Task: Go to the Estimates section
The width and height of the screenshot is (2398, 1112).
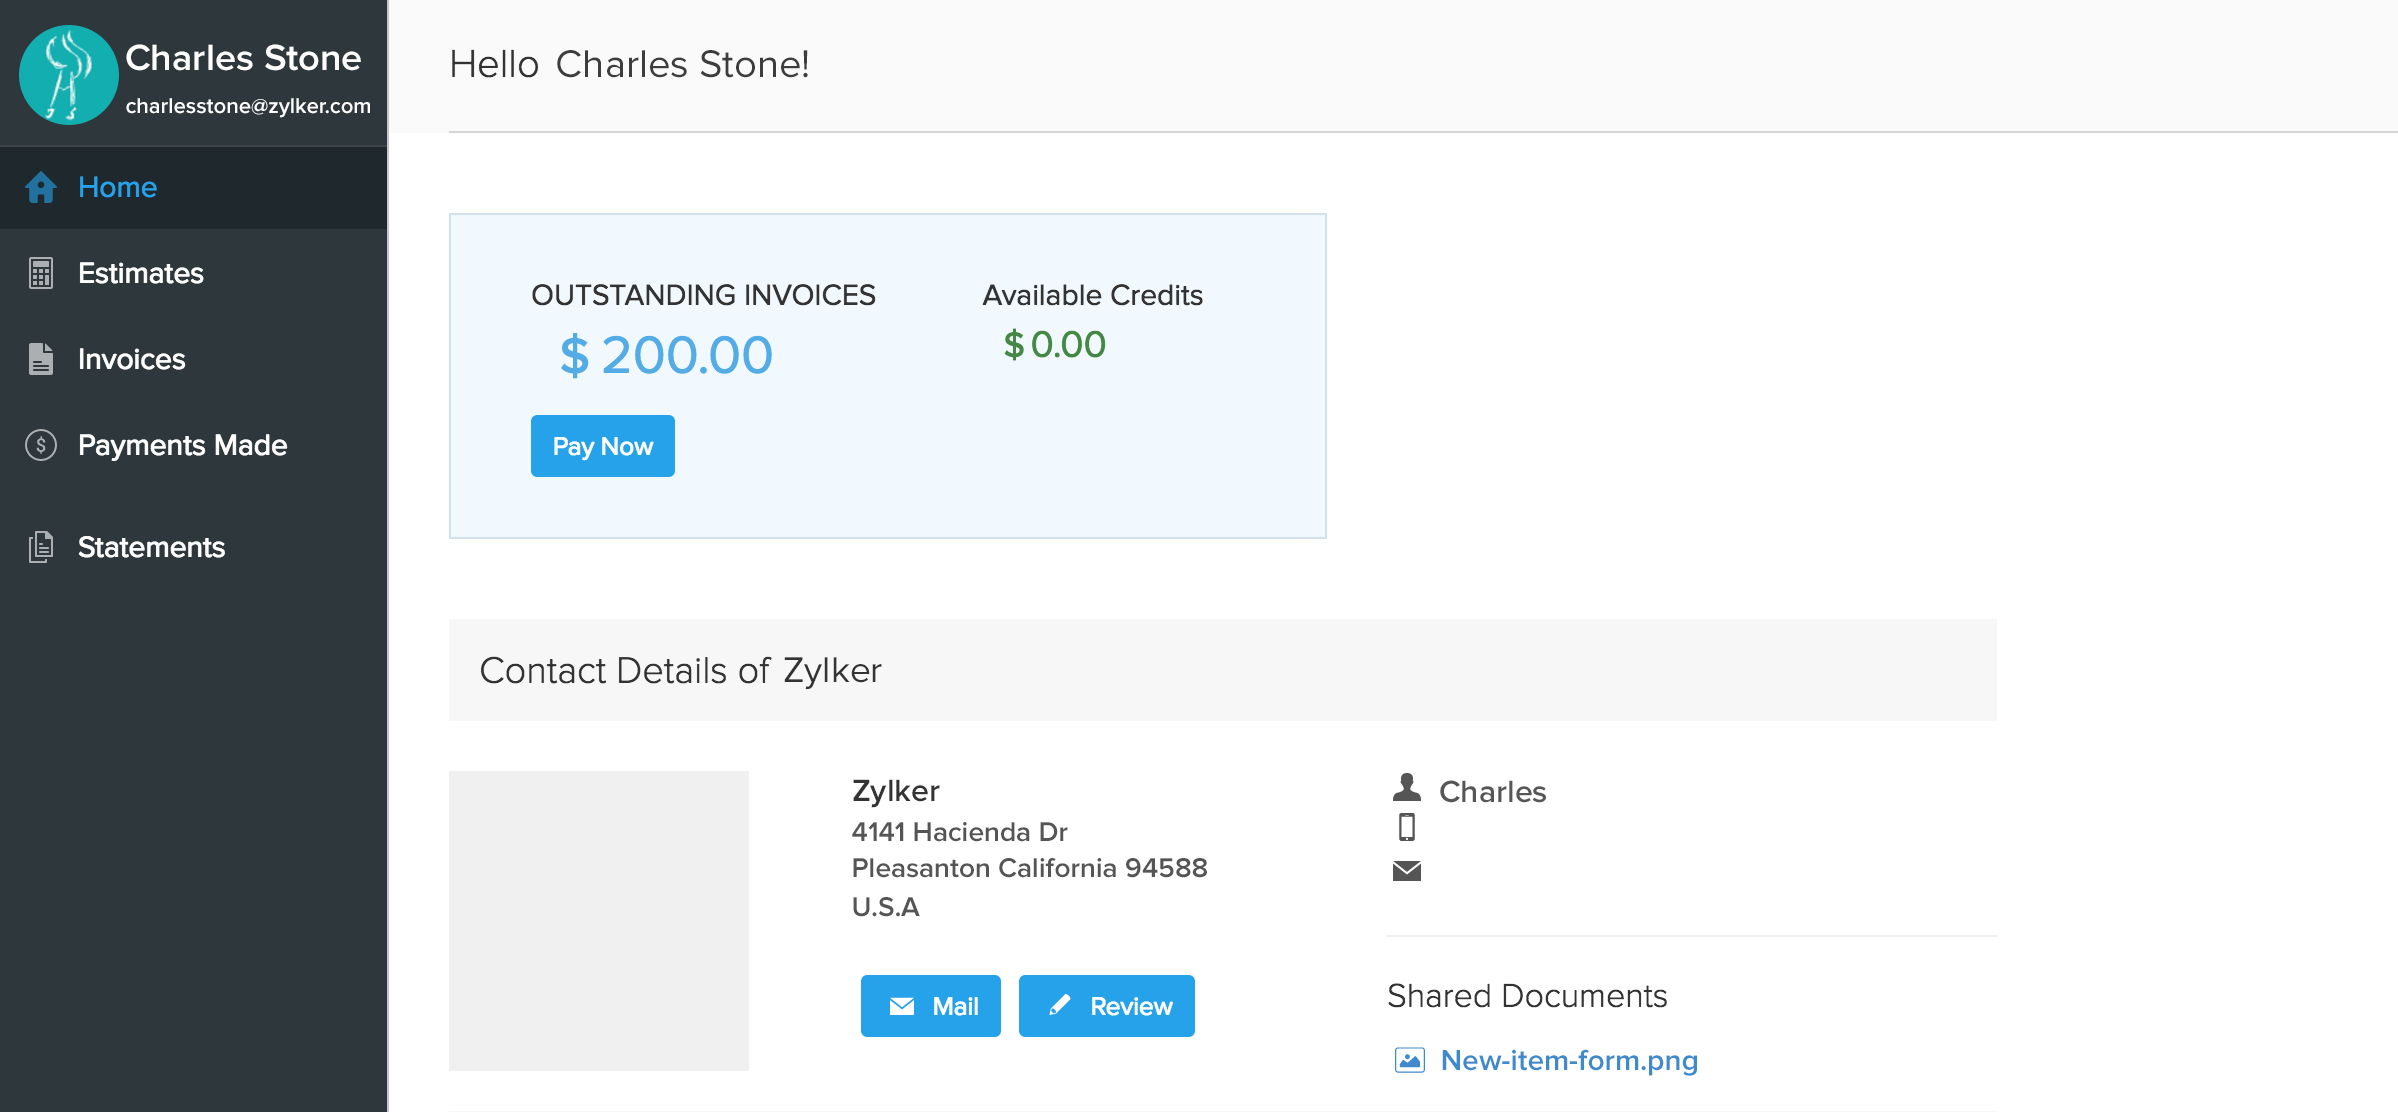Action: coord(193,273)
